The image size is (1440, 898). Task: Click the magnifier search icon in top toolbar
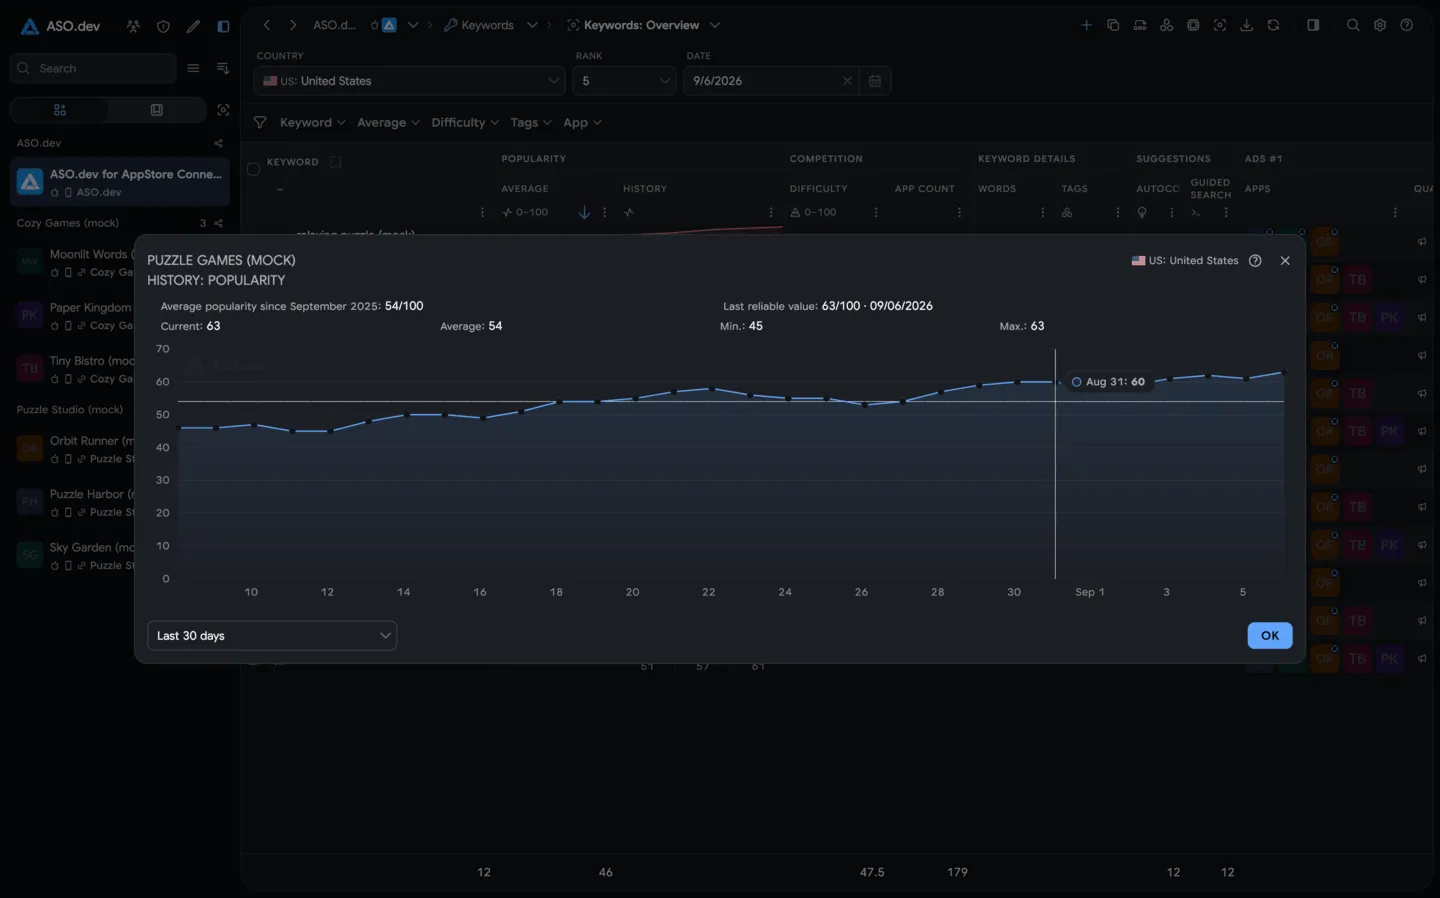click(x=1353, y=25)
